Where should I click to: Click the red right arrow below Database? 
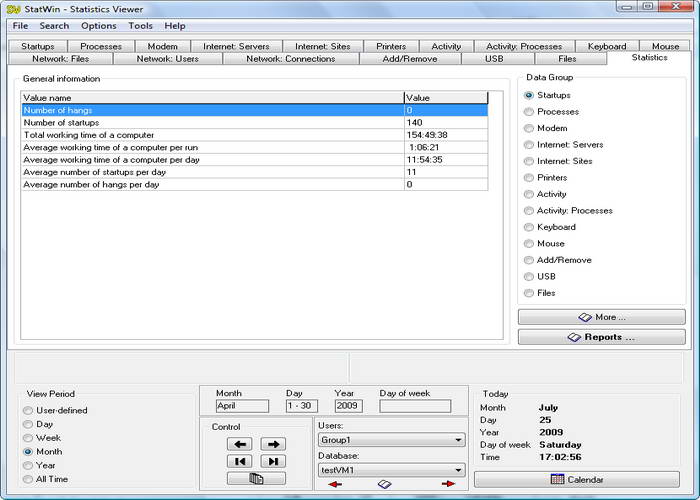tap(448, 484)
